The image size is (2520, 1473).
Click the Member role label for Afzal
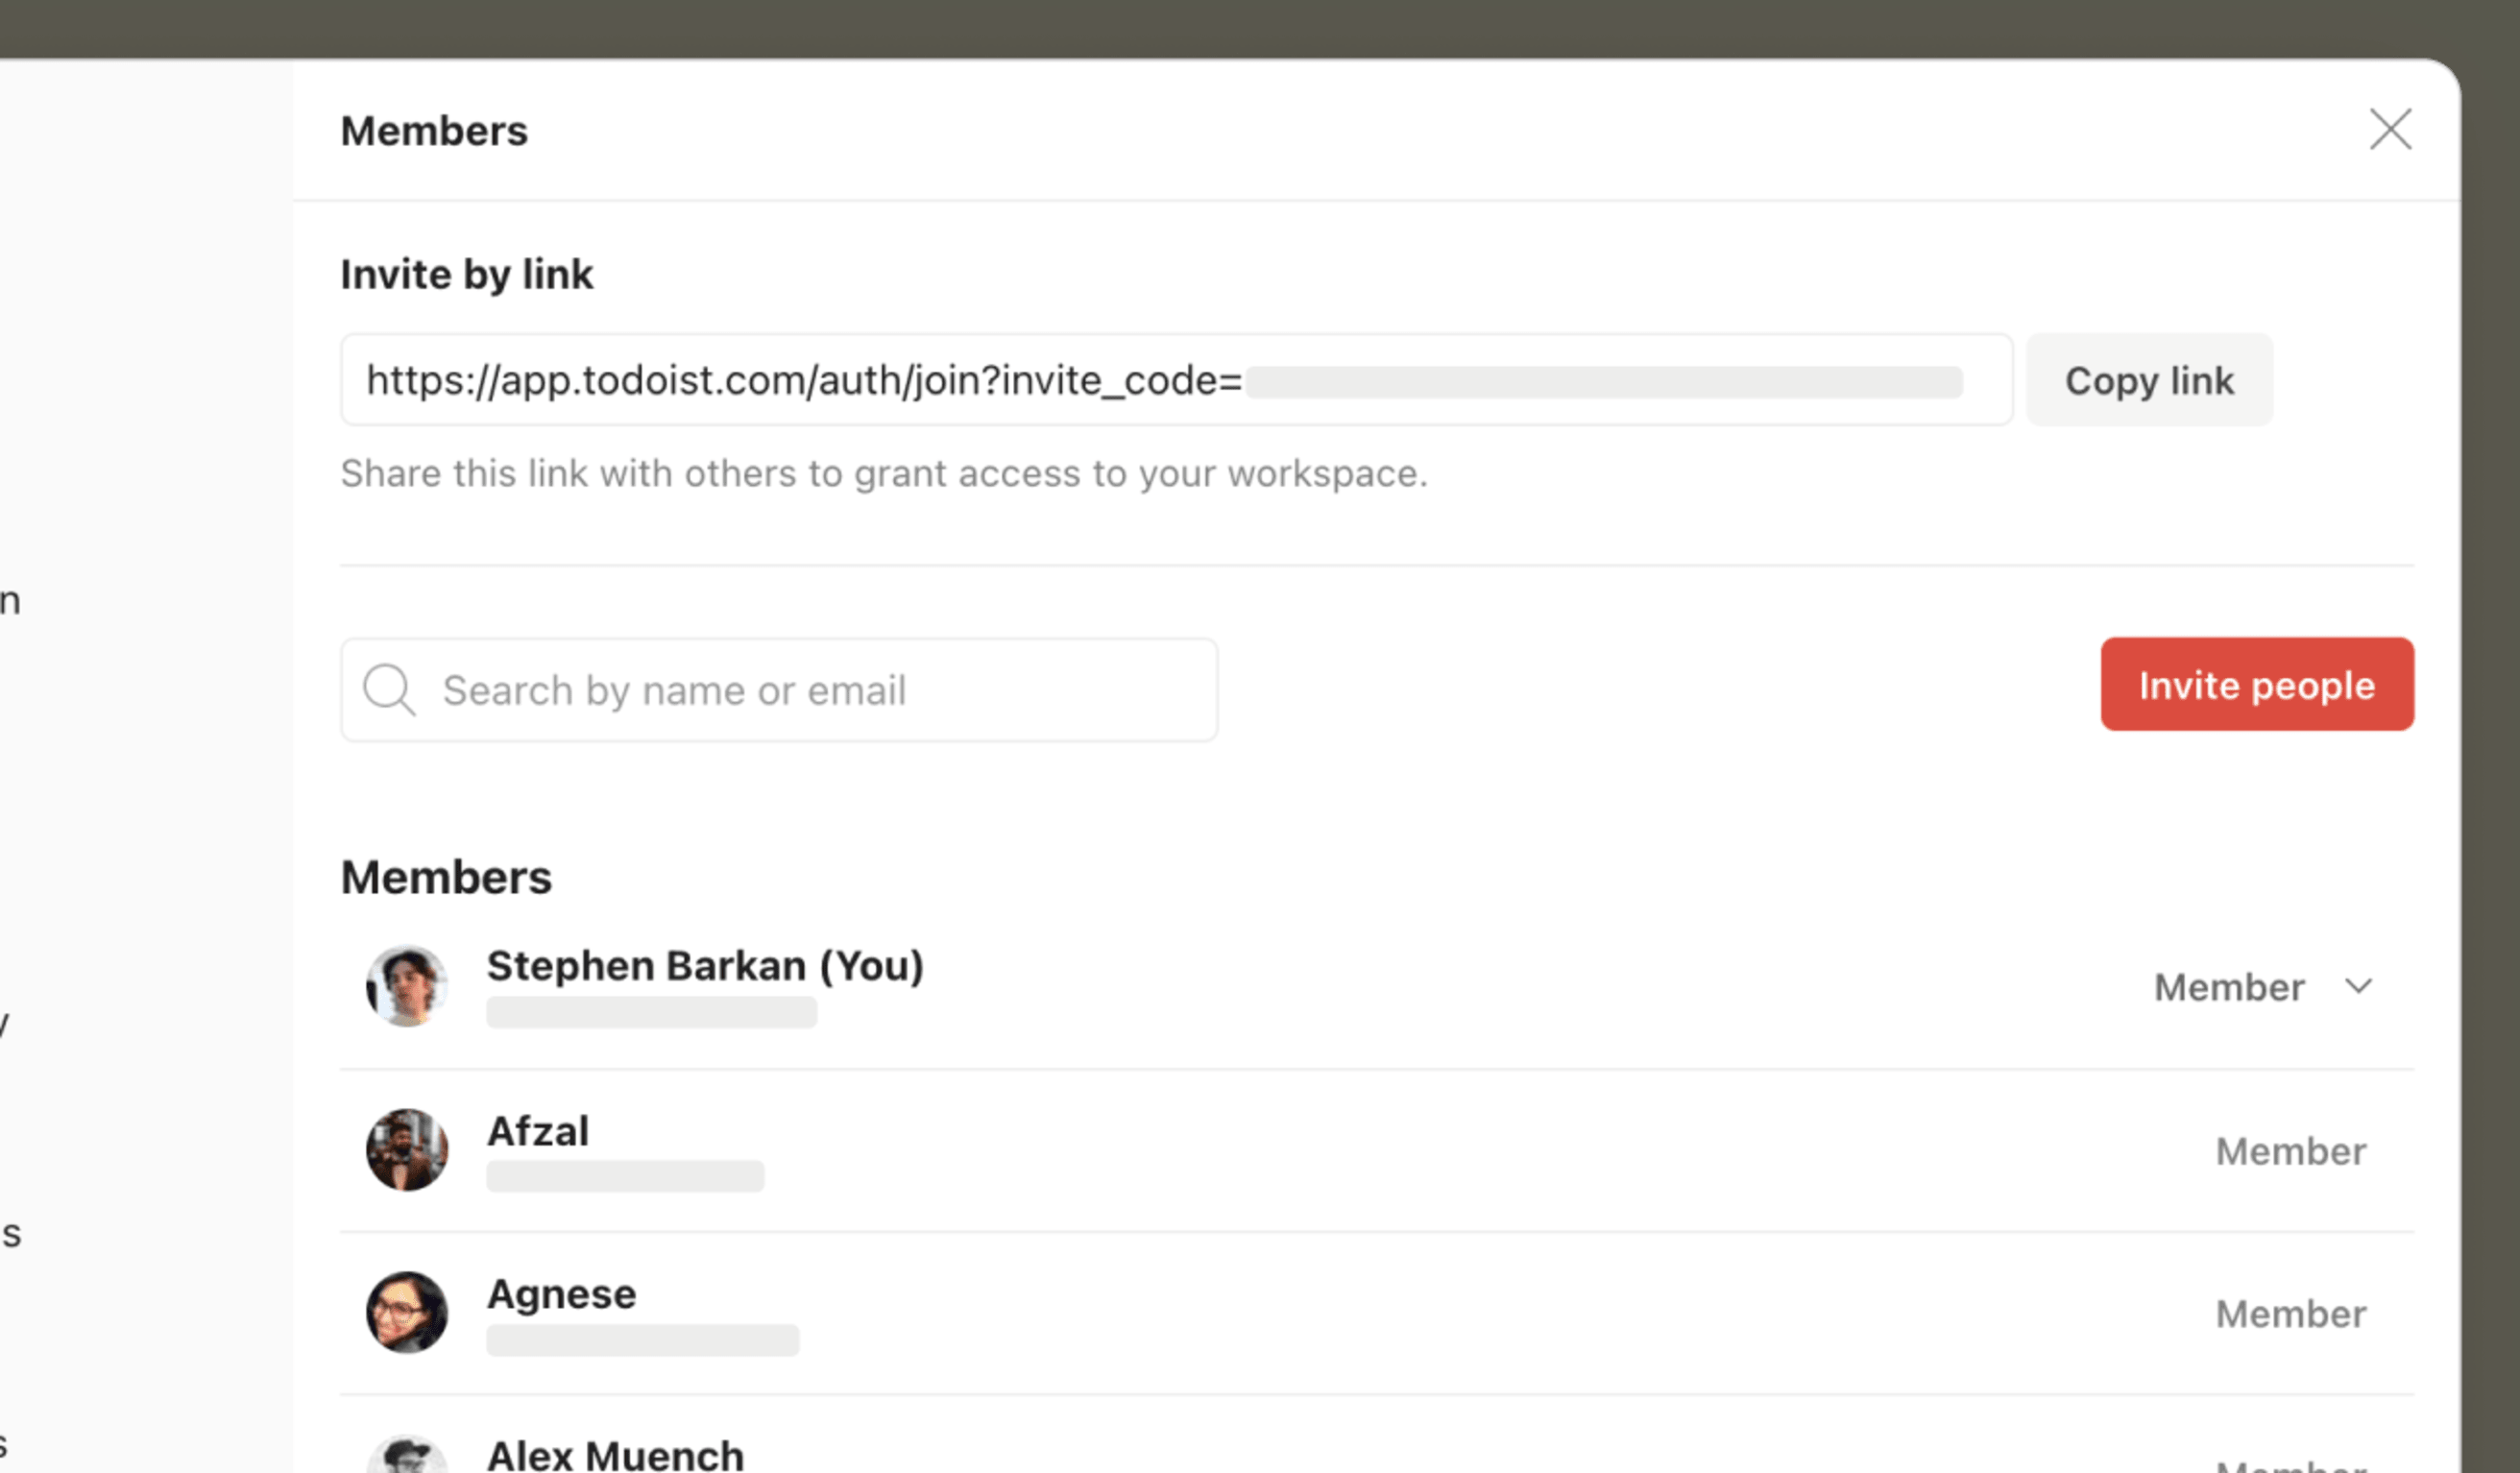click(x=2291, y=1151)
